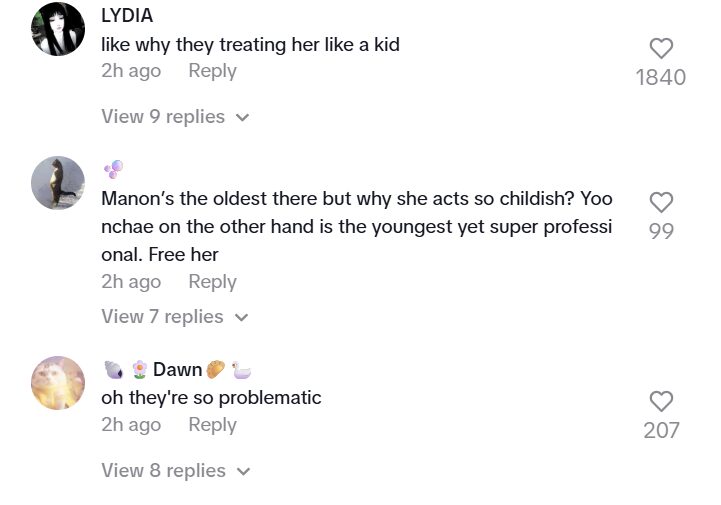Like Dawn's "so problematic" comment
The image size is (721, 505).
(661, 401)
